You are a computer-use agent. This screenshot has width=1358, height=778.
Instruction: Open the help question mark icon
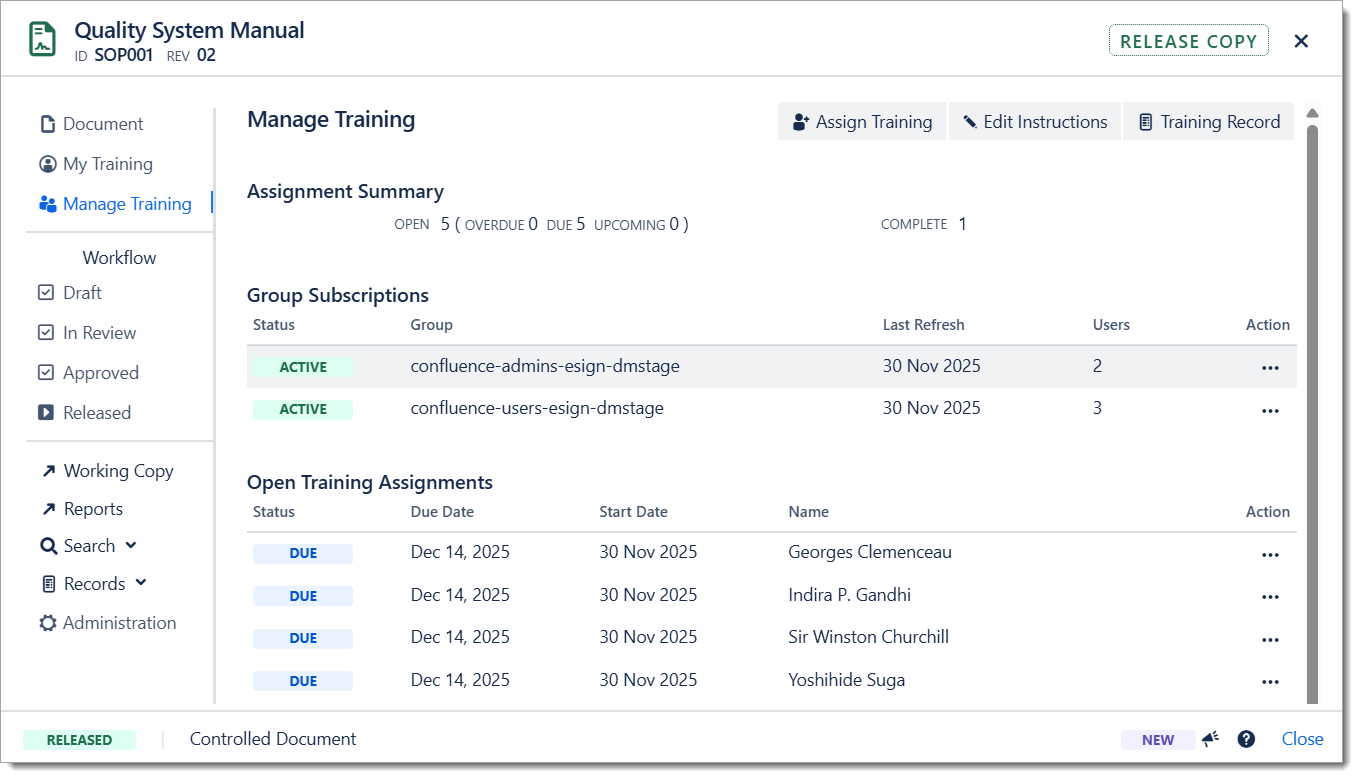pyautogui.click(x=1246, y=739)
